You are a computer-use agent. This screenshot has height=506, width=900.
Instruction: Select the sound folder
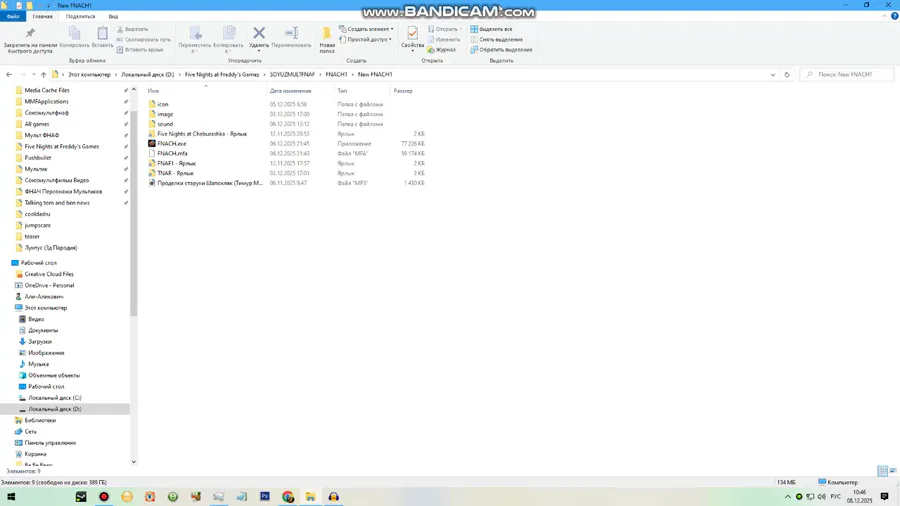pyautogui.click(x=165, y=123)
